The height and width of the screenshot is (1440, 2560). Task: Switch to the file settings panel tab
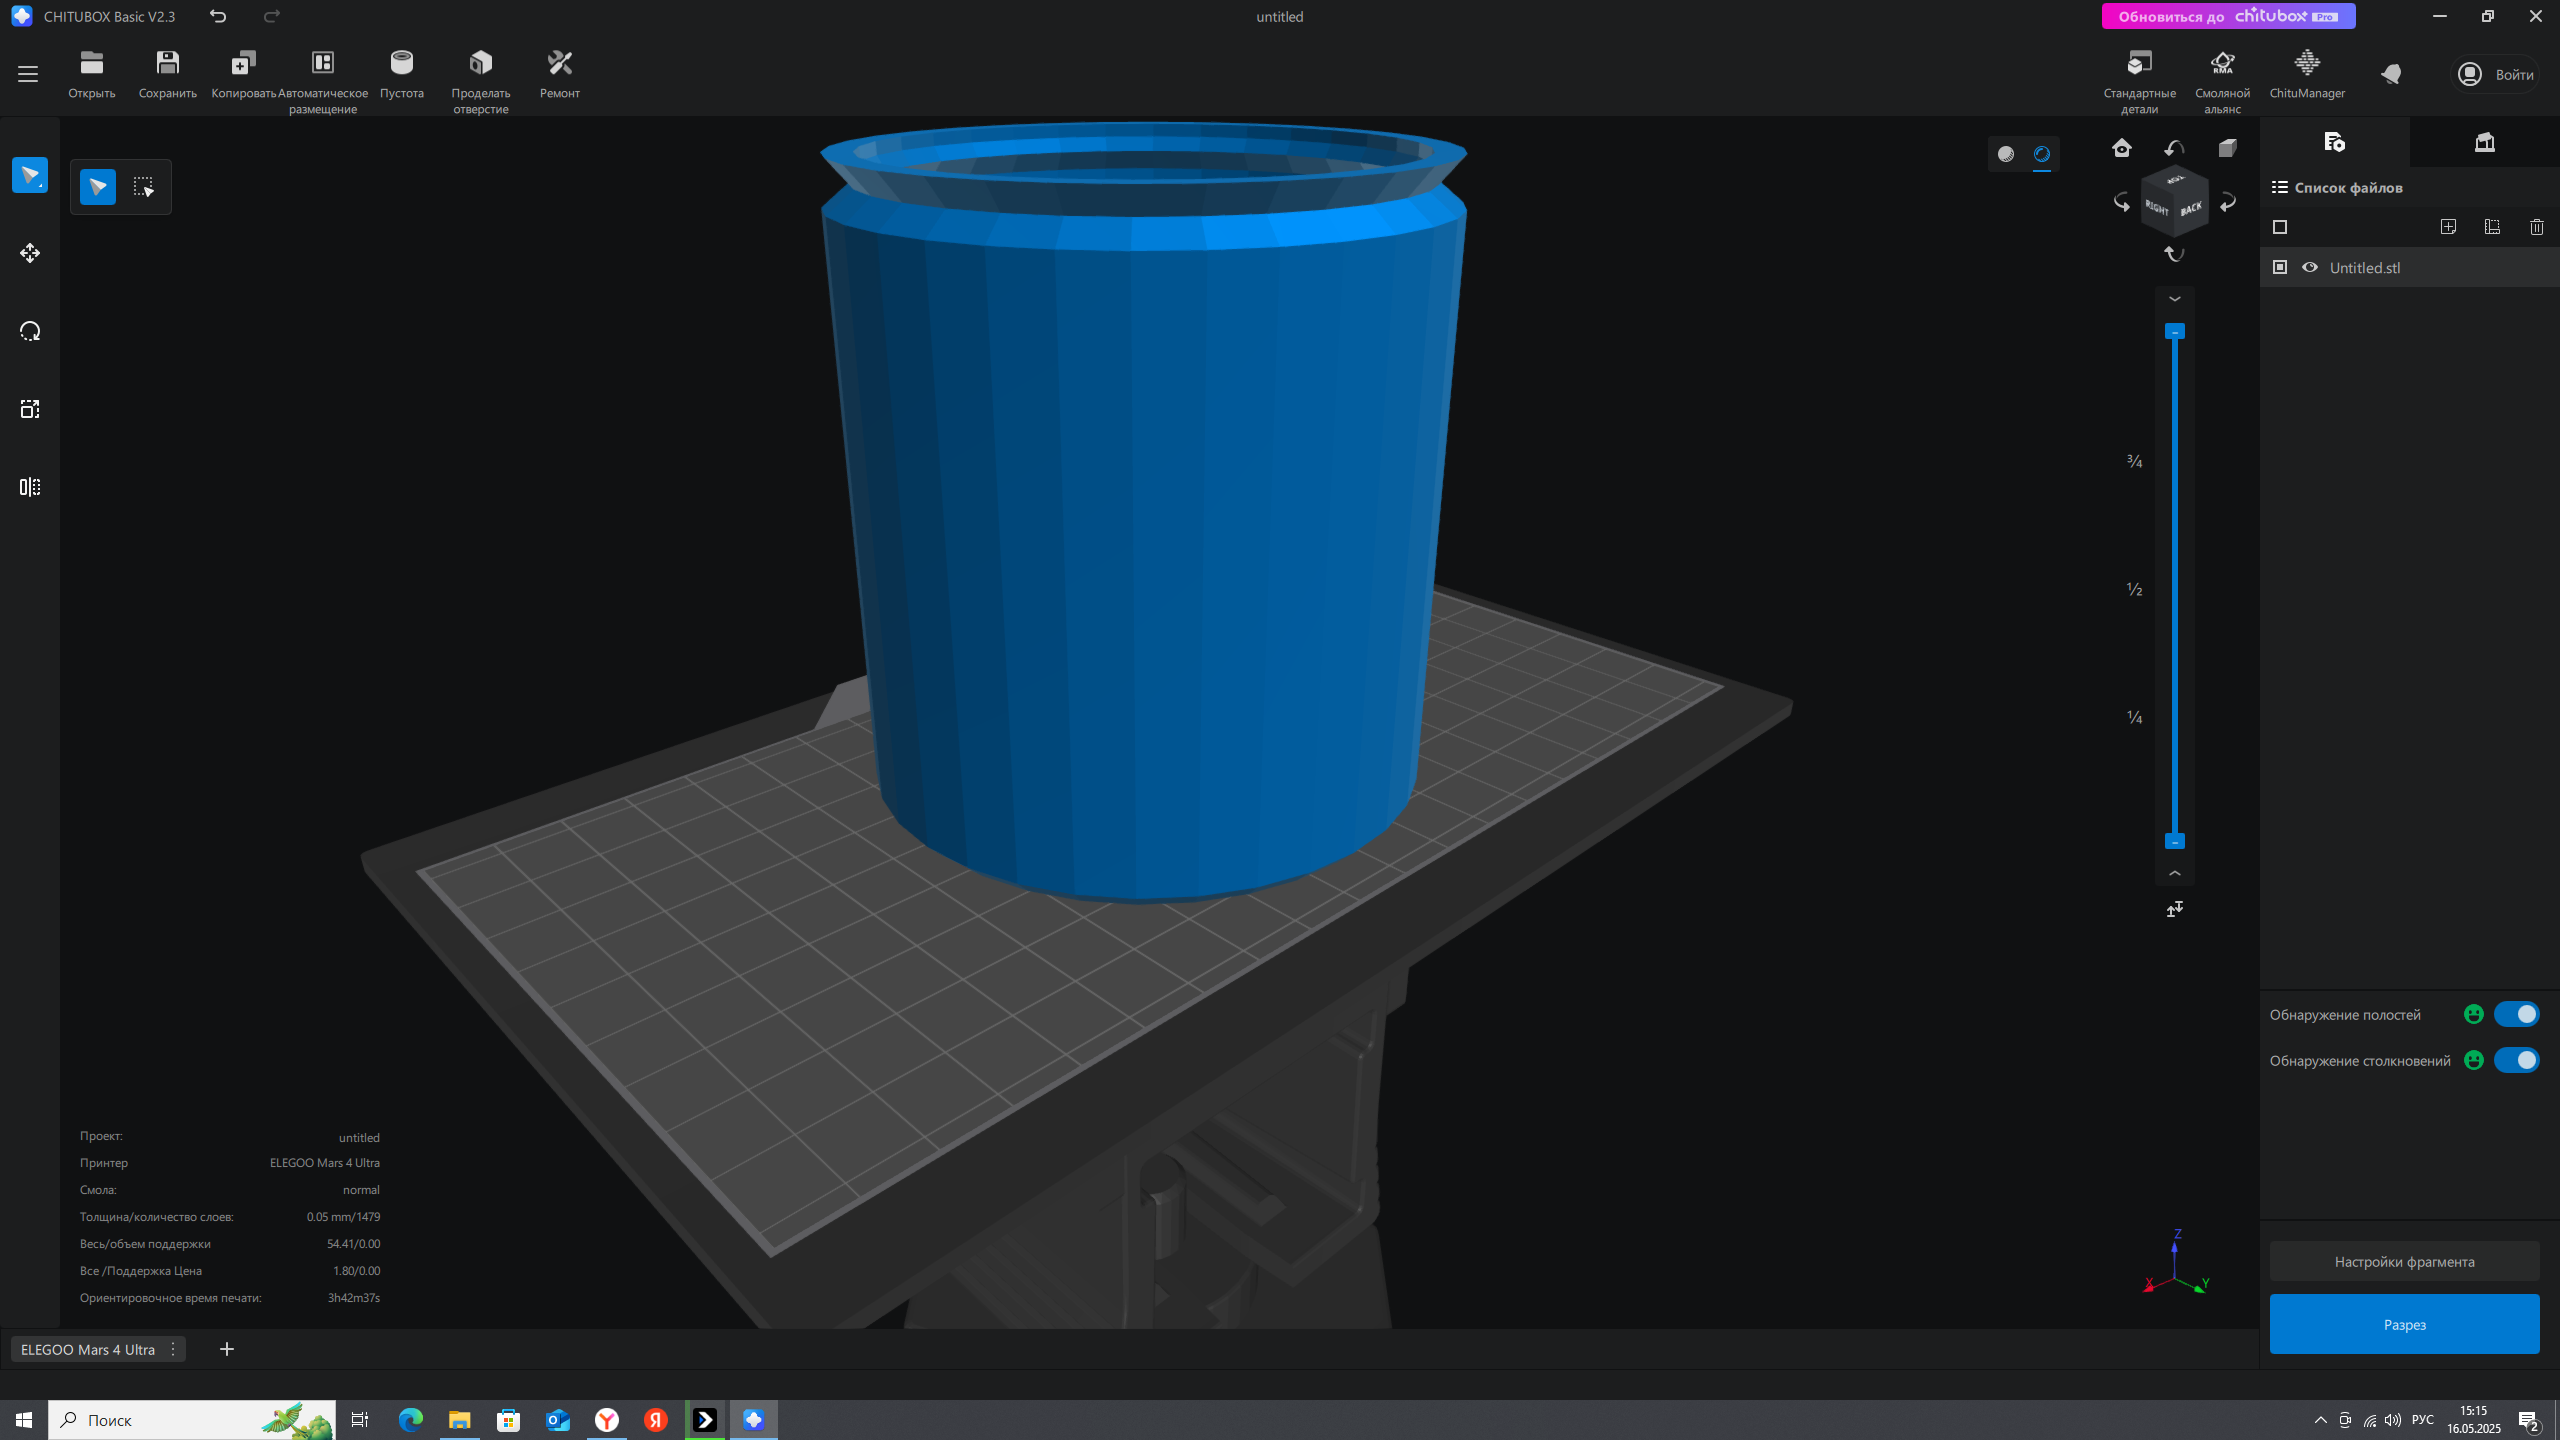[2335, 142]
